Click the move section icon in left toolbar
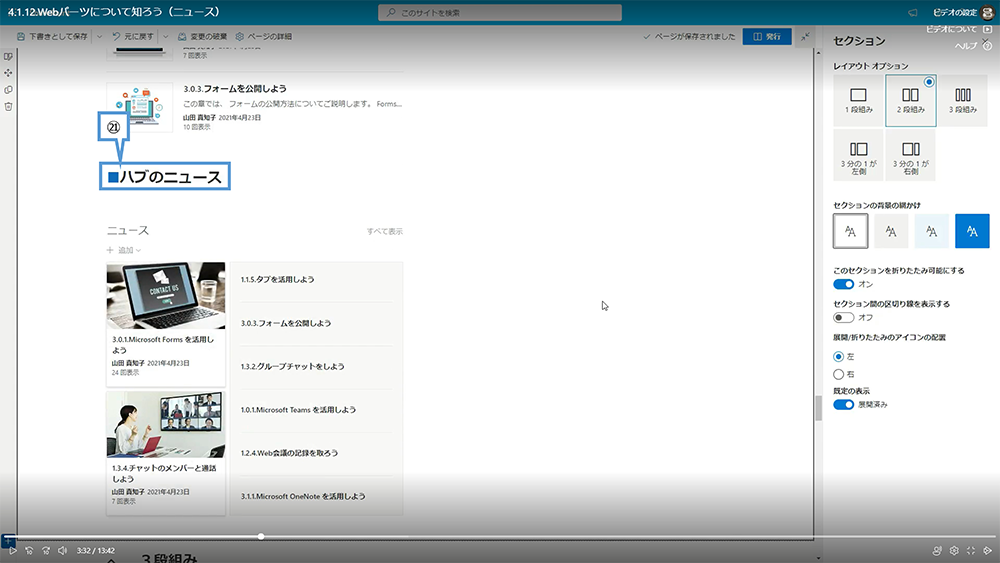Image resolution: width=1000 pixels, height=563 pixels. [x=8, y=73]
